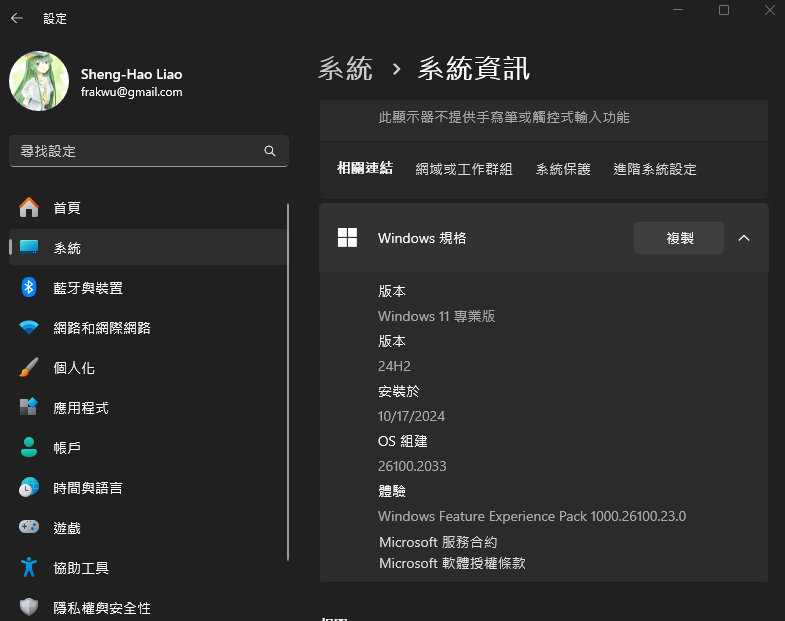Image resolution: width=785 pixels, height=621 pixels.
Task: Click the 此顯示器不提供手寫筆或觸控式輸入功能 text
Action: 504,117
